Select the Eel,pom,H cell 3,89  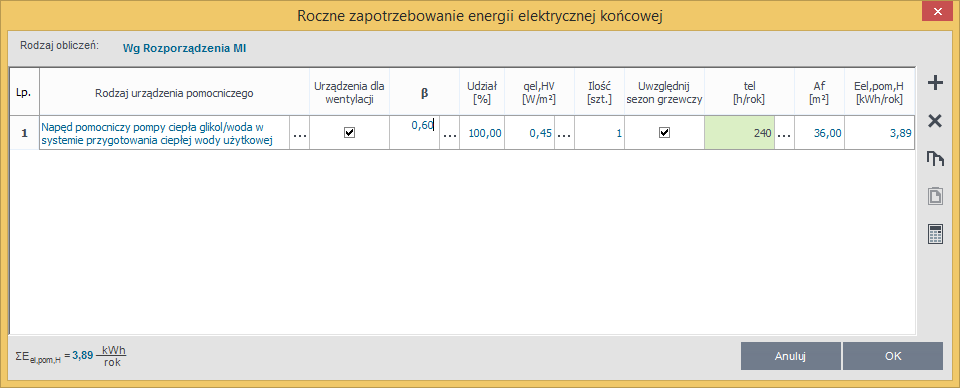879,132
